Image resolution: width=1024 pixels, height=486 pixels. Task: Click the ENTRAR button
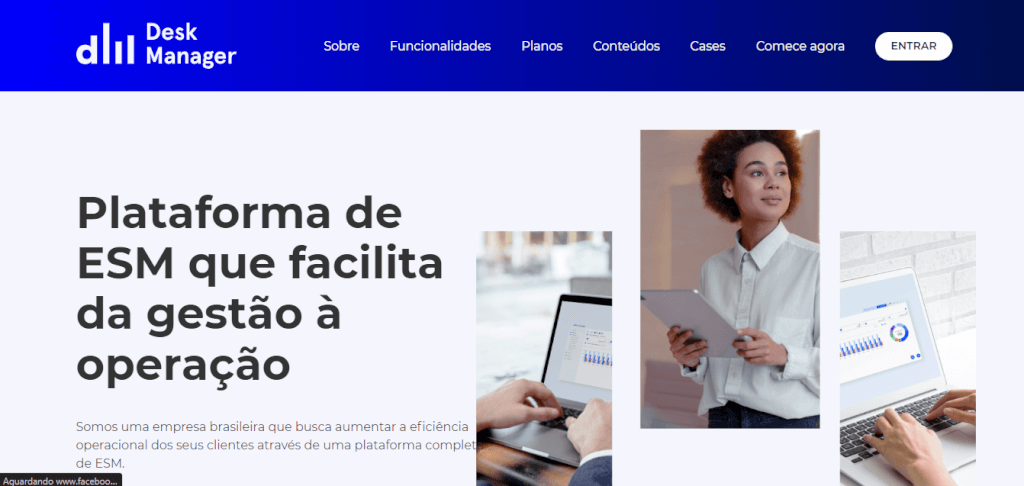pos(914,46)
